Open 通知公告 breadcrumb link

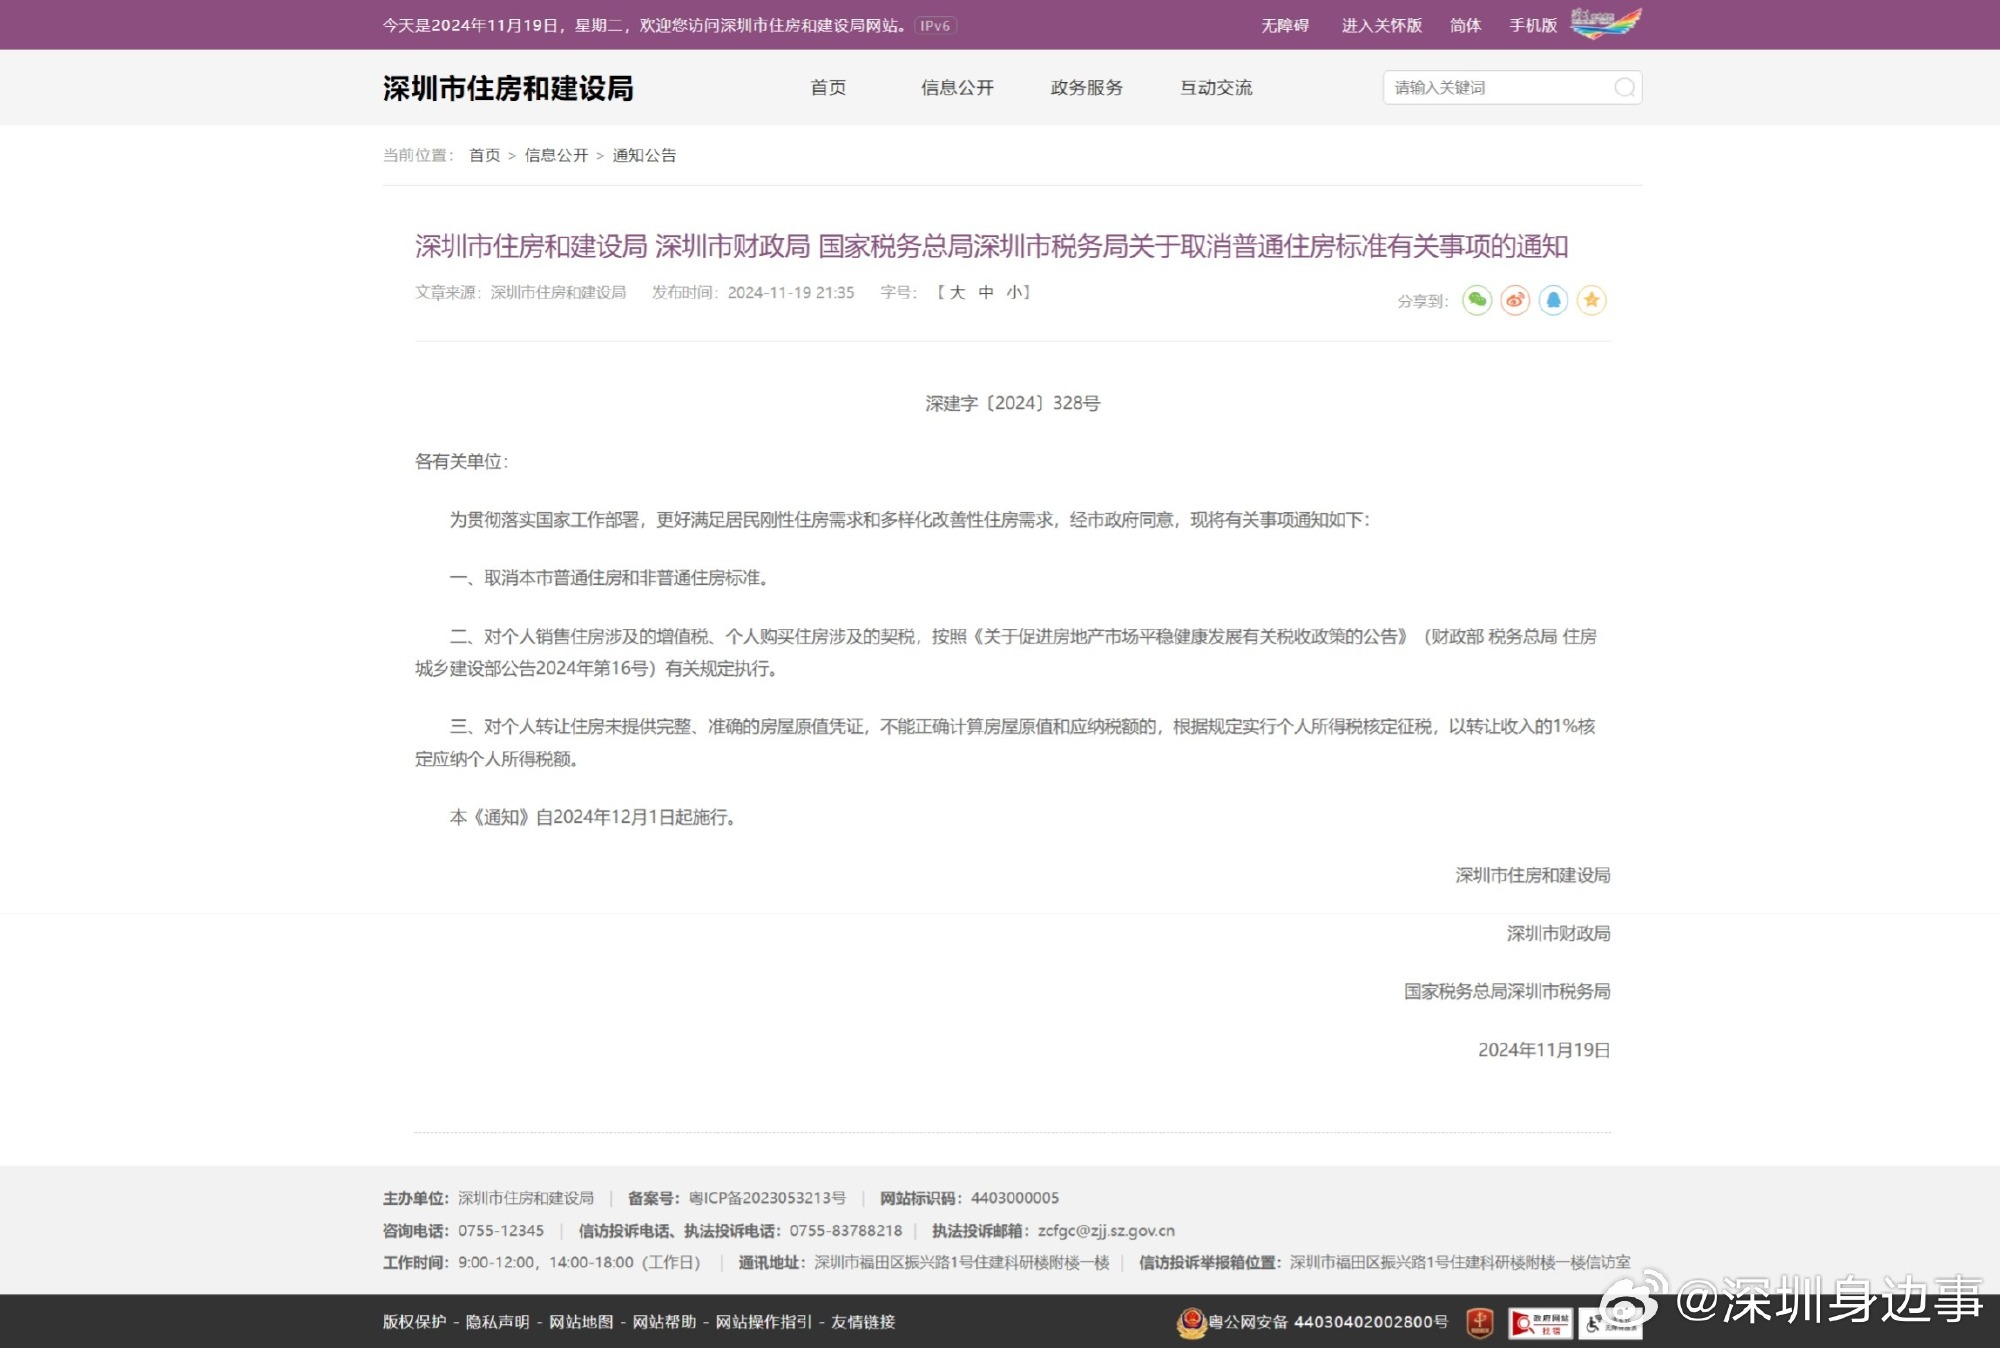(644, 155)
